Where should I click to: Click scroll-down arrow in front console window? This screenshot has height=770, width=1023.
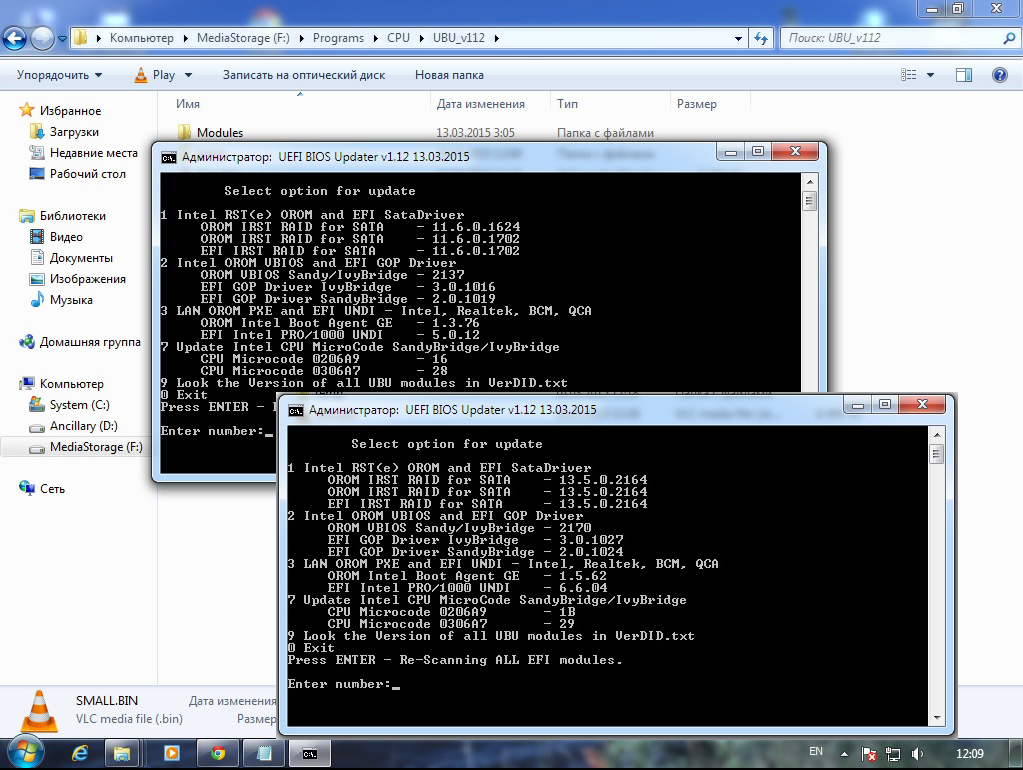(936, 718)
